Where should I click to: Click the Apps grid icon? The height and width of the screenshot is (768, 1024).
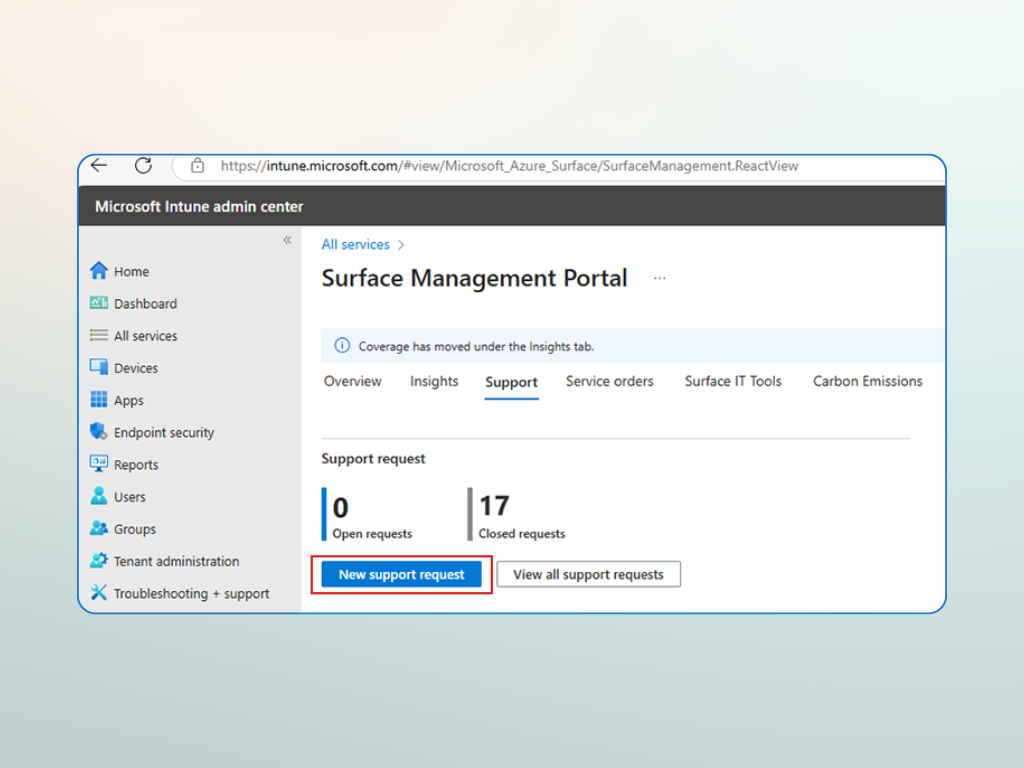[99, 399]
